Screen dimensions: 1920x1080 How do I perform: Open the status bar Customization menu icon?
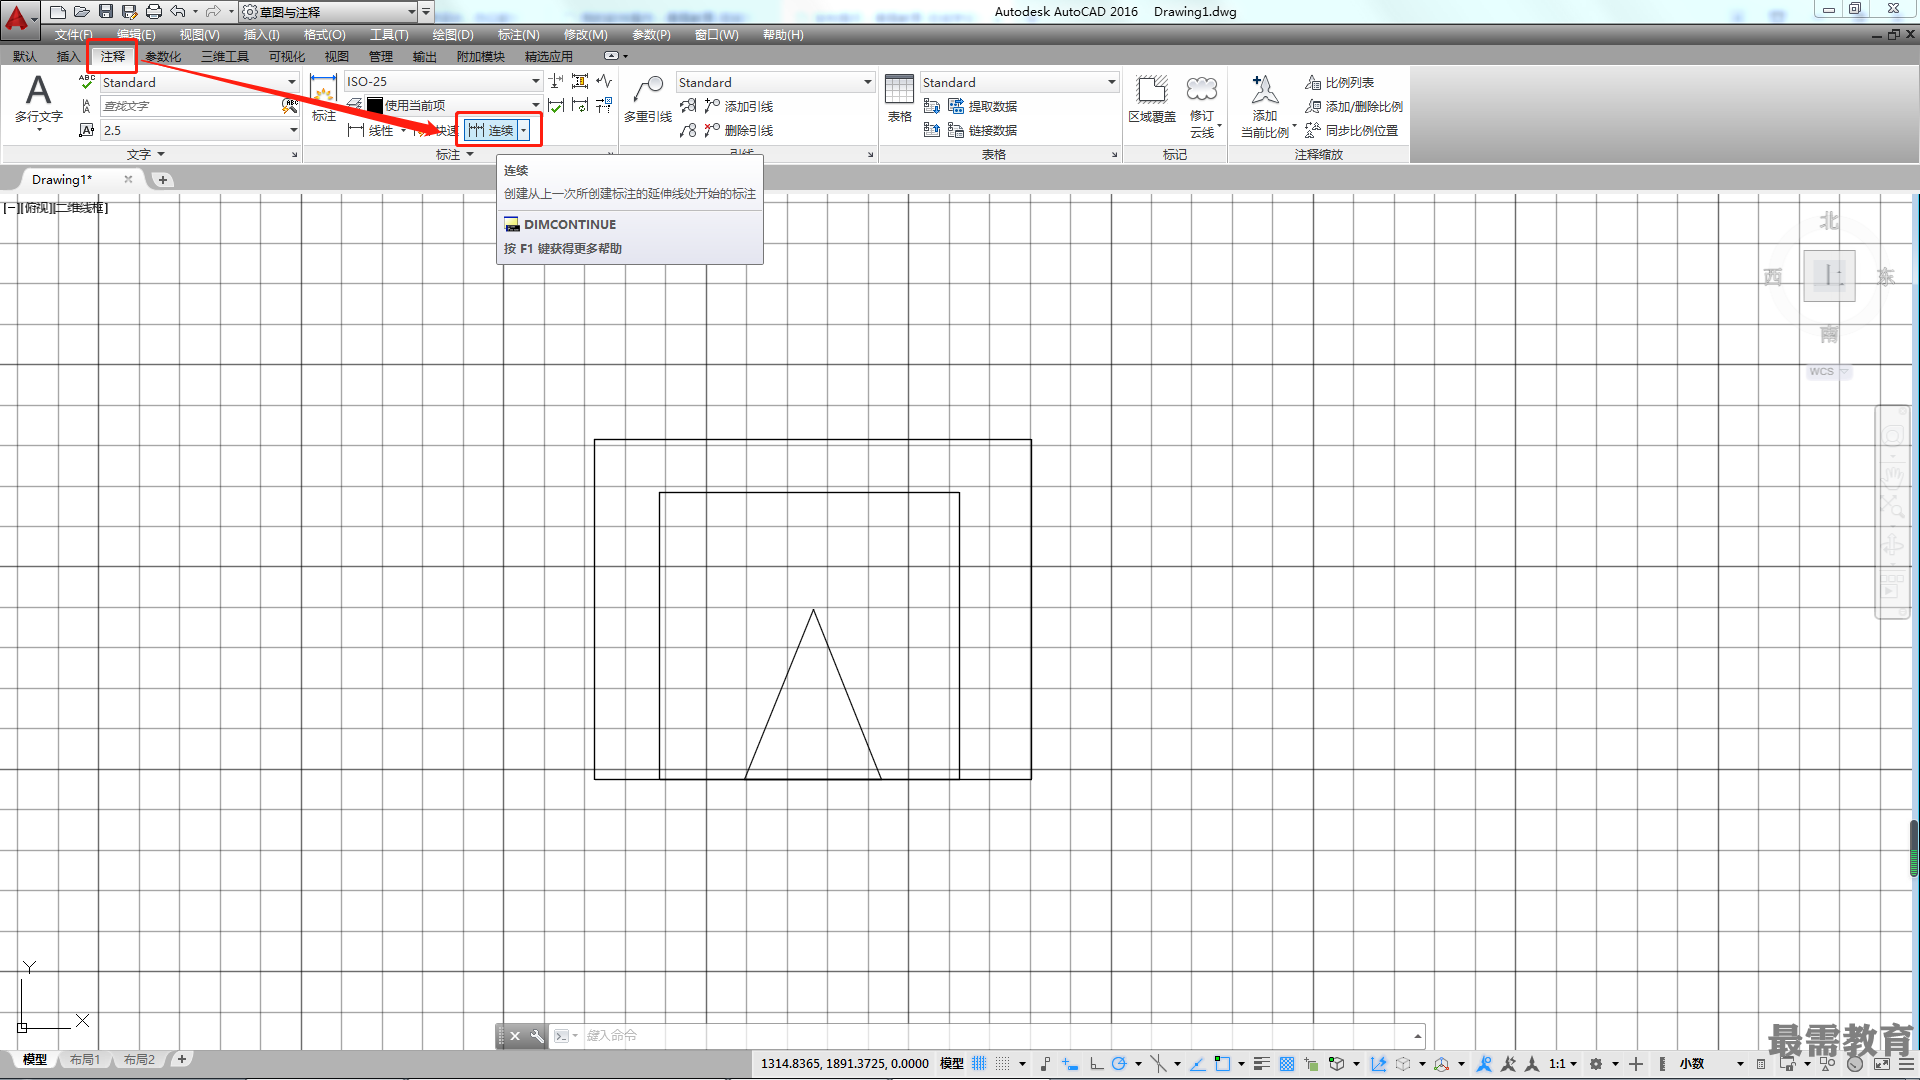pyautogui.click(x=1909, y=1064)
